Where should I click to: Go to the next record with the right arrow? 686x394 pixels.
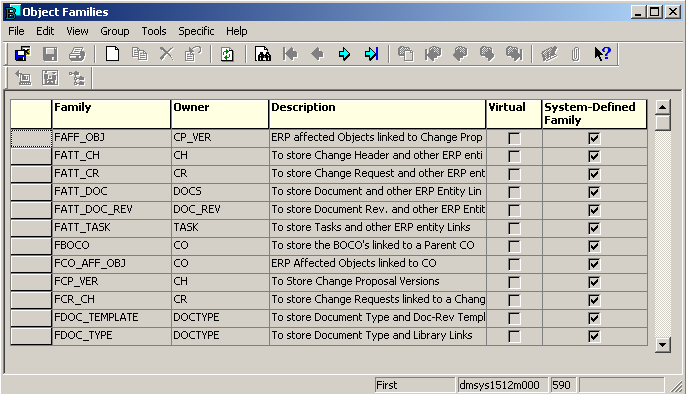pyautogui.click(x=344, y=54)
